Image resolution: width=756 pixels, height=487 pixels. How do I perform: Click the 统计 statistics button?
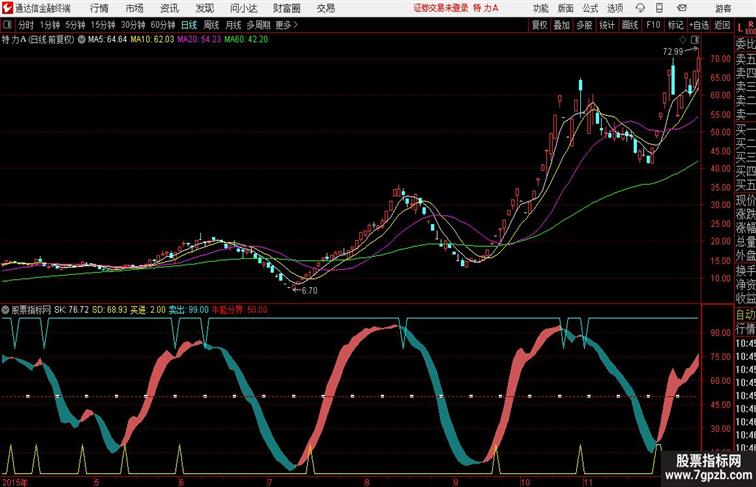607,25
